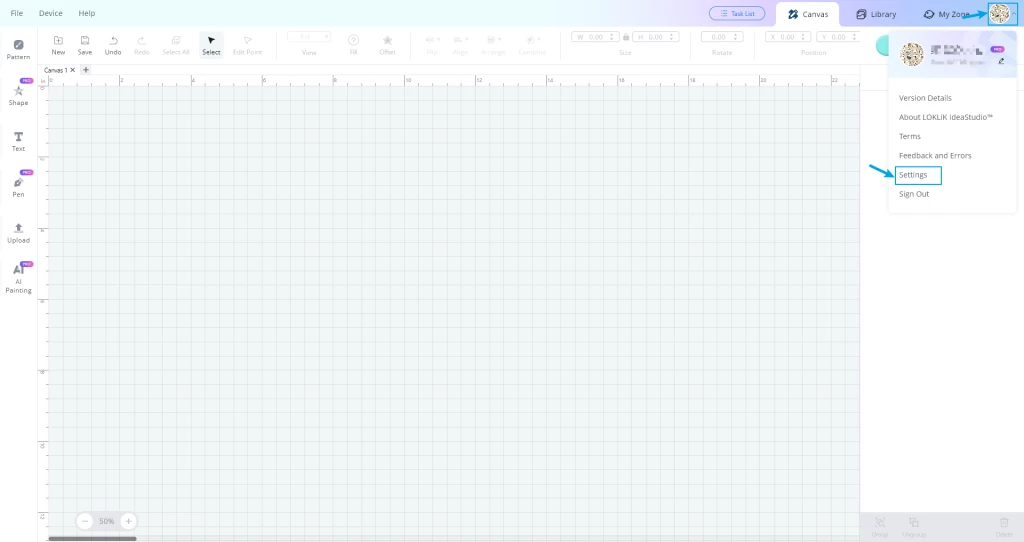Add a new canvas tab

[86, 70]
